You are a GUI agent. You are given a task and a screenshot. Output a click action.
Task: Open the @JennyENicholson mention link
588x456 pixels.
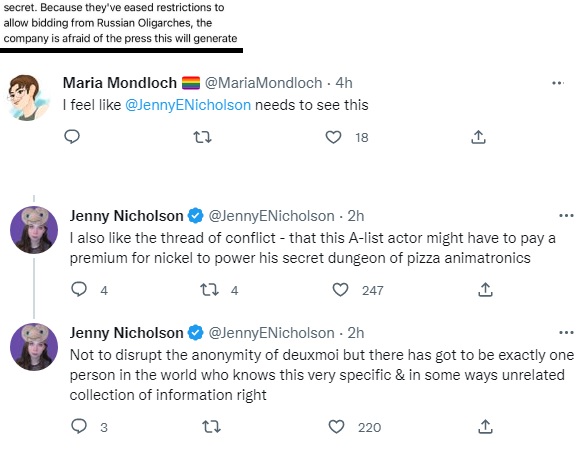pyautogui.click(x=188, y=105)
